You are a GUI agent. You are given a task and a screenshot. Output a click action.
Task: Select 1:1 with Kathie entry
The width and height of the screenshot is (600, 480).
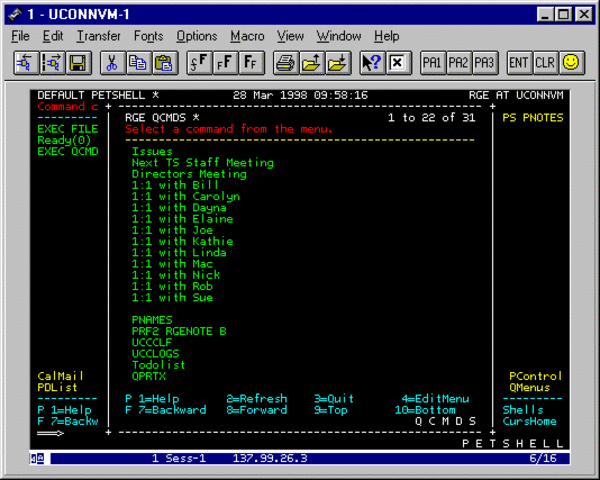coord(183,241)
